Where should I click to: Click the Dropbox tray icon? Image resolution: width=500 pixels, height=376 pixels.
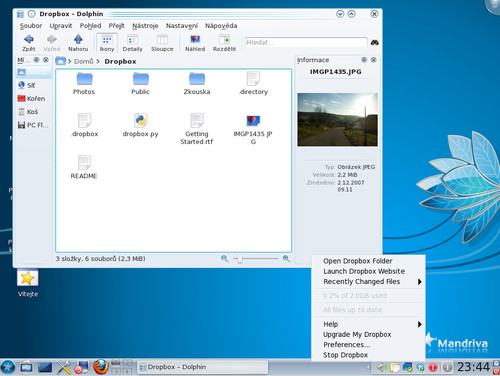tap(421, 367)
